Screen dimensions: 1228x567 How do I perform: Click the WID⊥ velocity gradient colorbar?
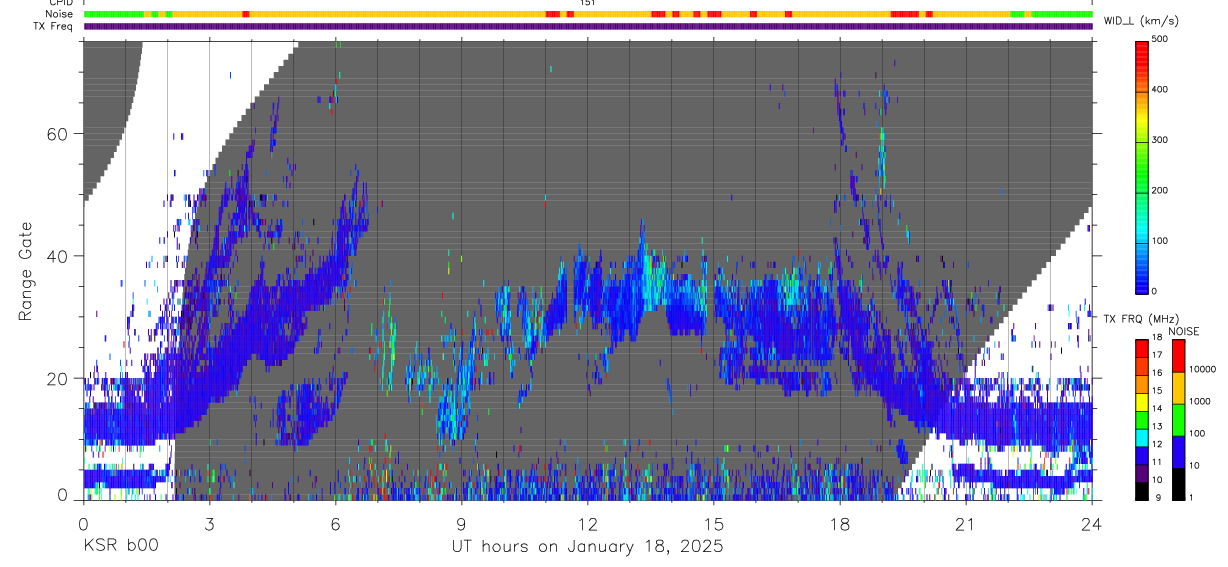coord(1142,166)
